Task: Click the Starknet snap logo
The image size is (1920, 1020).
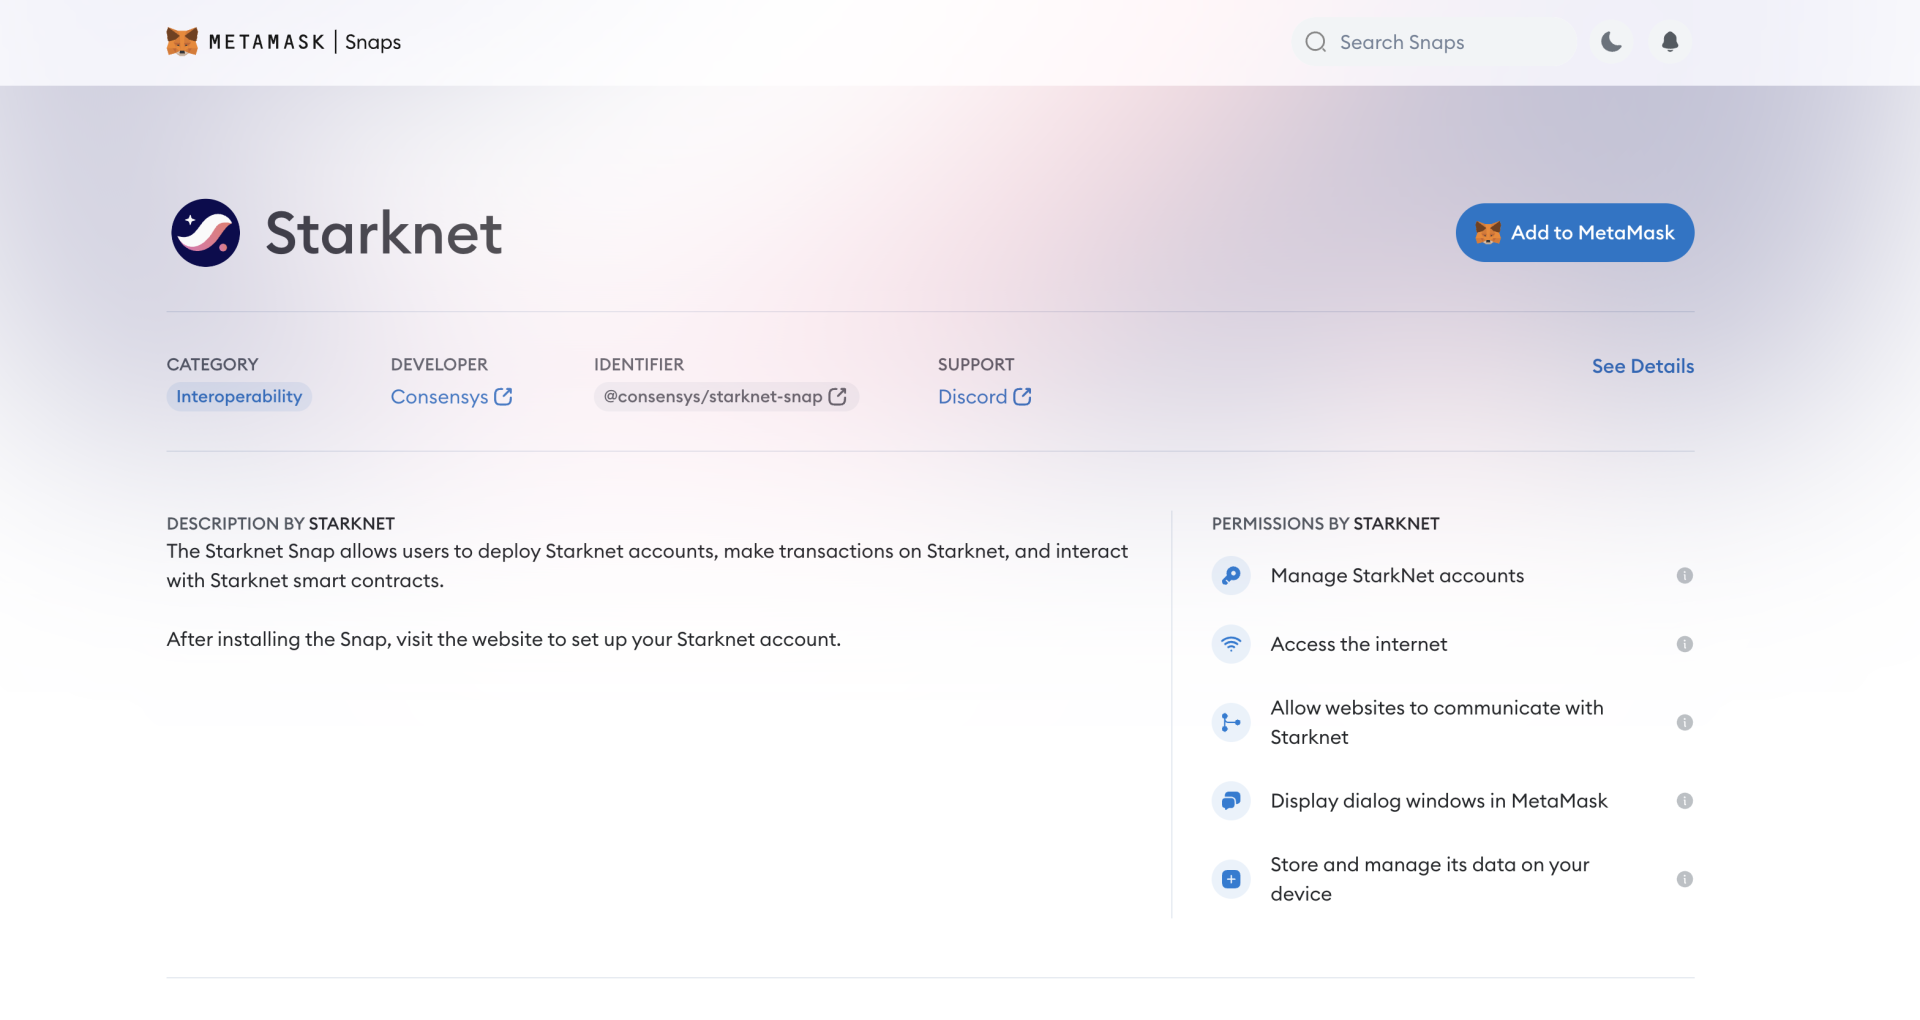Action: [206, 232]
